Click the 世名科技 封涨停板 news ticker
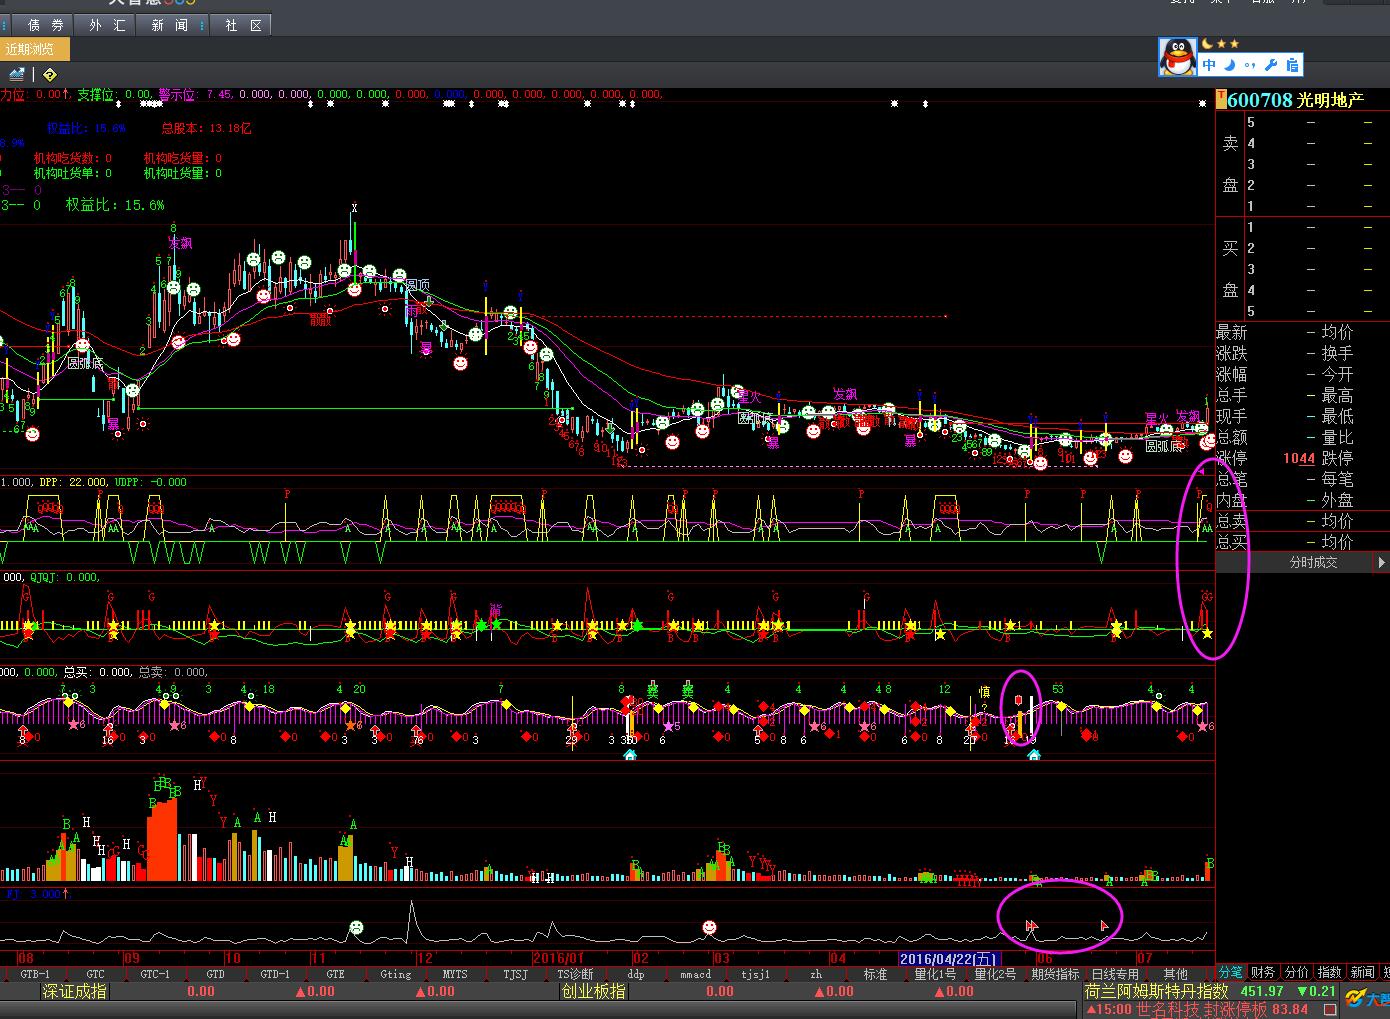 coord(1201,1009)
